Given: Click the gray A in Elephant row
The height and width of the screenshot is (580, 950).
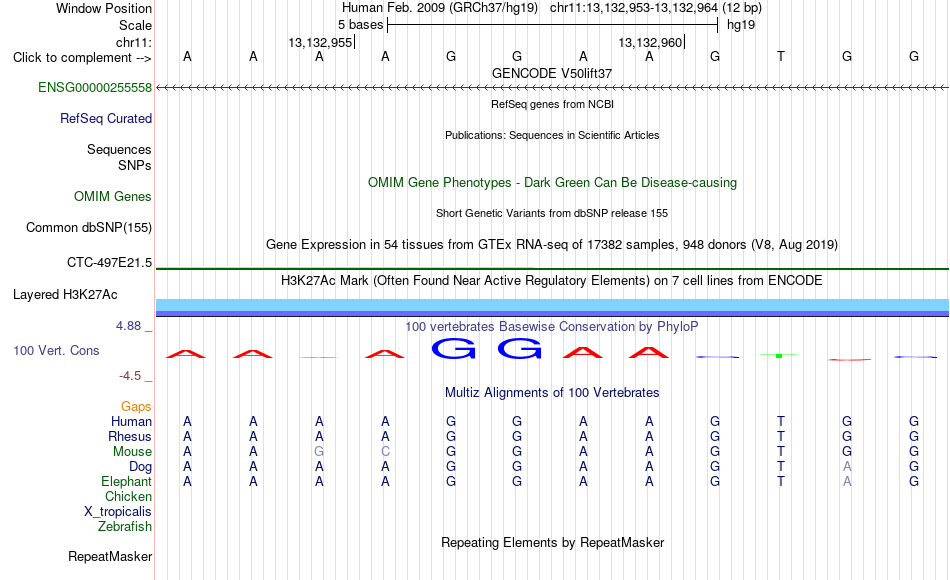Looking at the screenshot, I should pyautogui.click(x=847, y=481).
